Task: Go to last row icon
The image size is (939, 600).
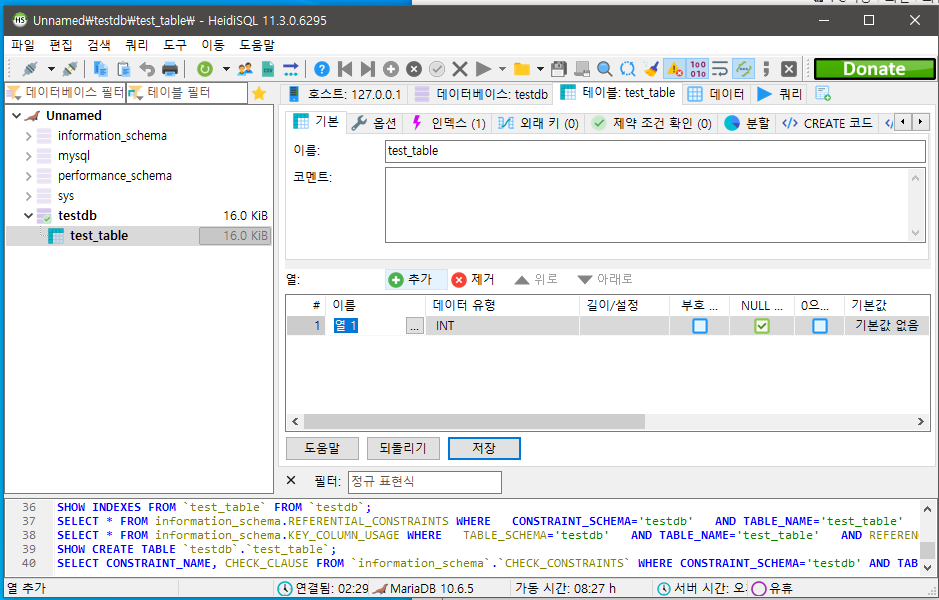Action: pyautogui.click(x=368, y=69)
